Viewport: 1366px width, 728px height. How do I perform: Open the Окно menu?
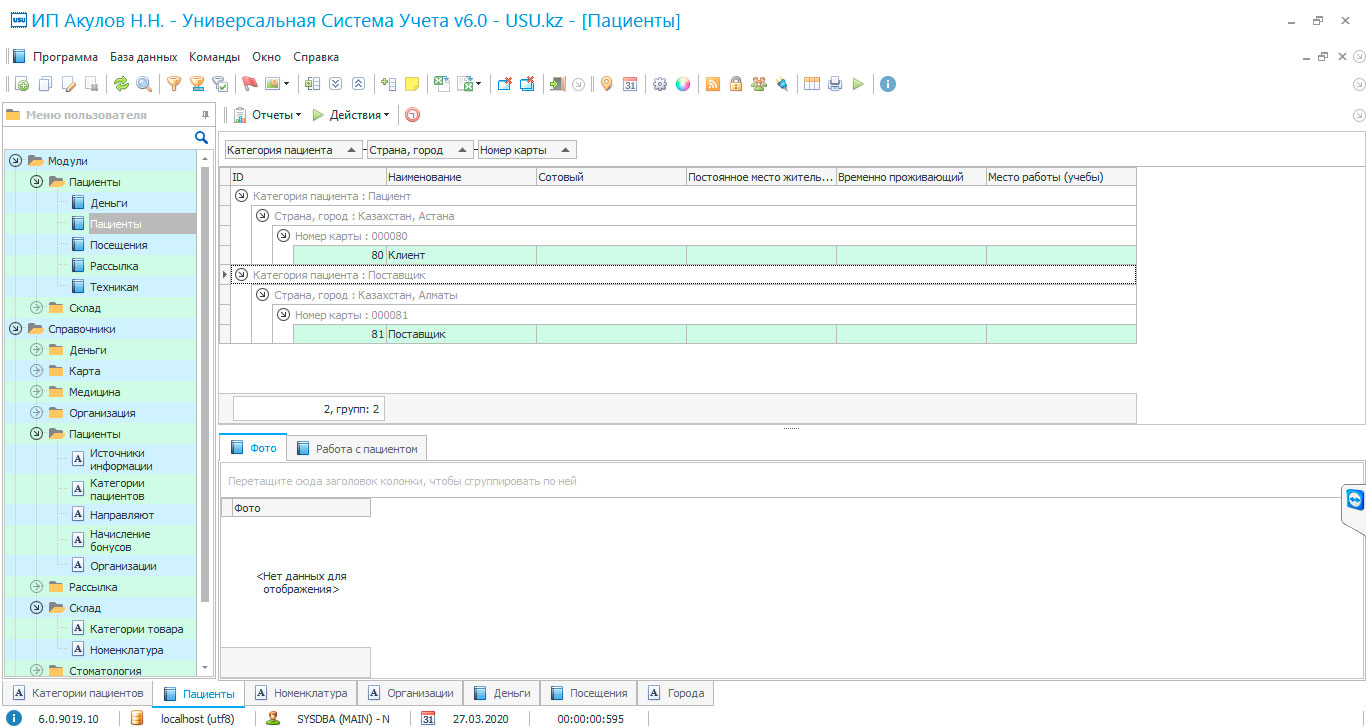(x=267, y=57)
